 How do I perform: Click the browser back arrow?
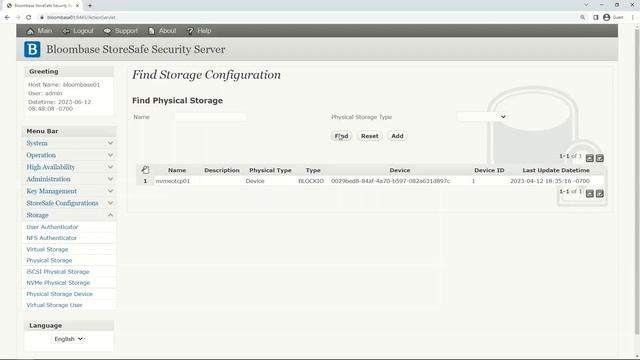tap(7, 18)
